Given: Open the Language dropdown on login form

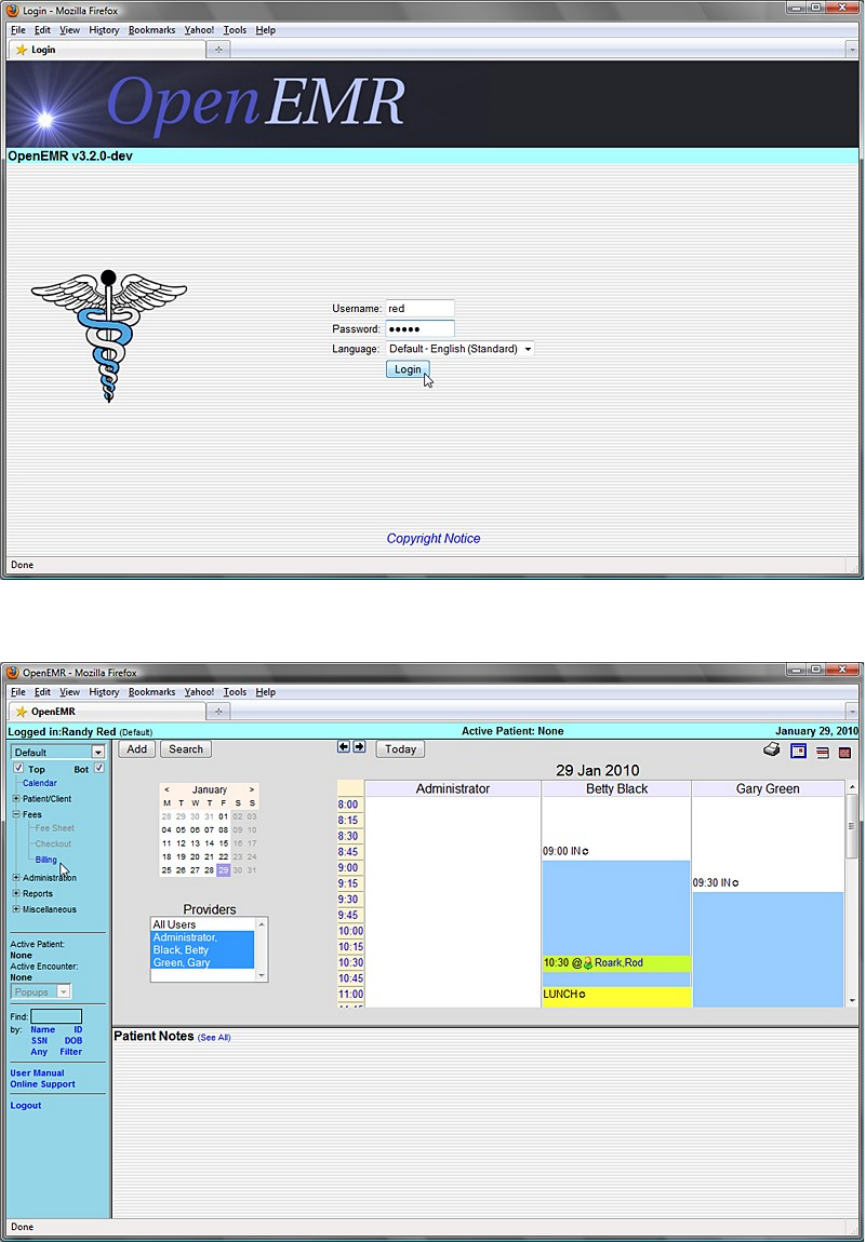Looking at the screenshot, I should pyautogui.click(x=460, y=349).
